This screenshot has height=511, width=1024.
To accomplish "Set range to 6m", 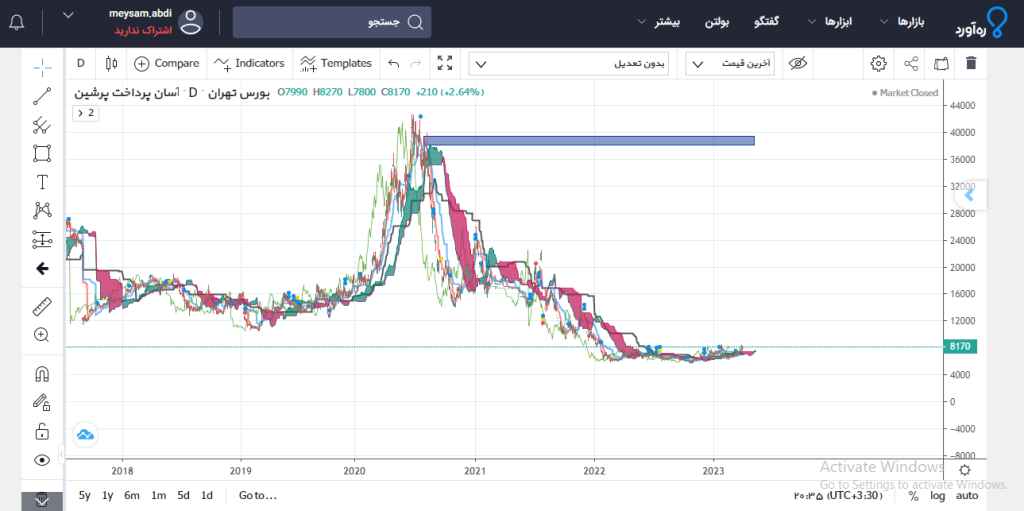I will (132, 495).
